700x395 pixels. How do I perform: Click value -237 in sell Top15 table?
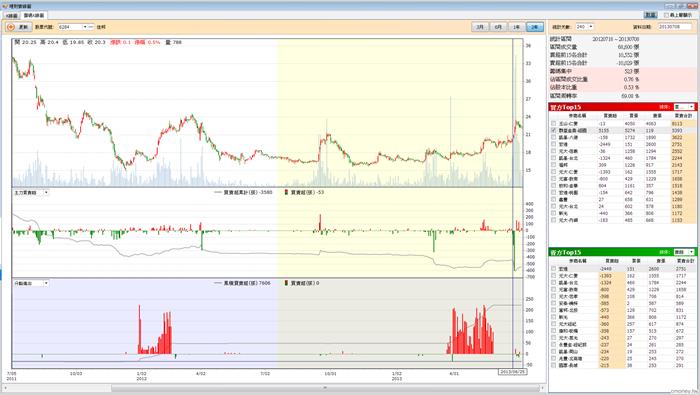[x=605, y=345]
